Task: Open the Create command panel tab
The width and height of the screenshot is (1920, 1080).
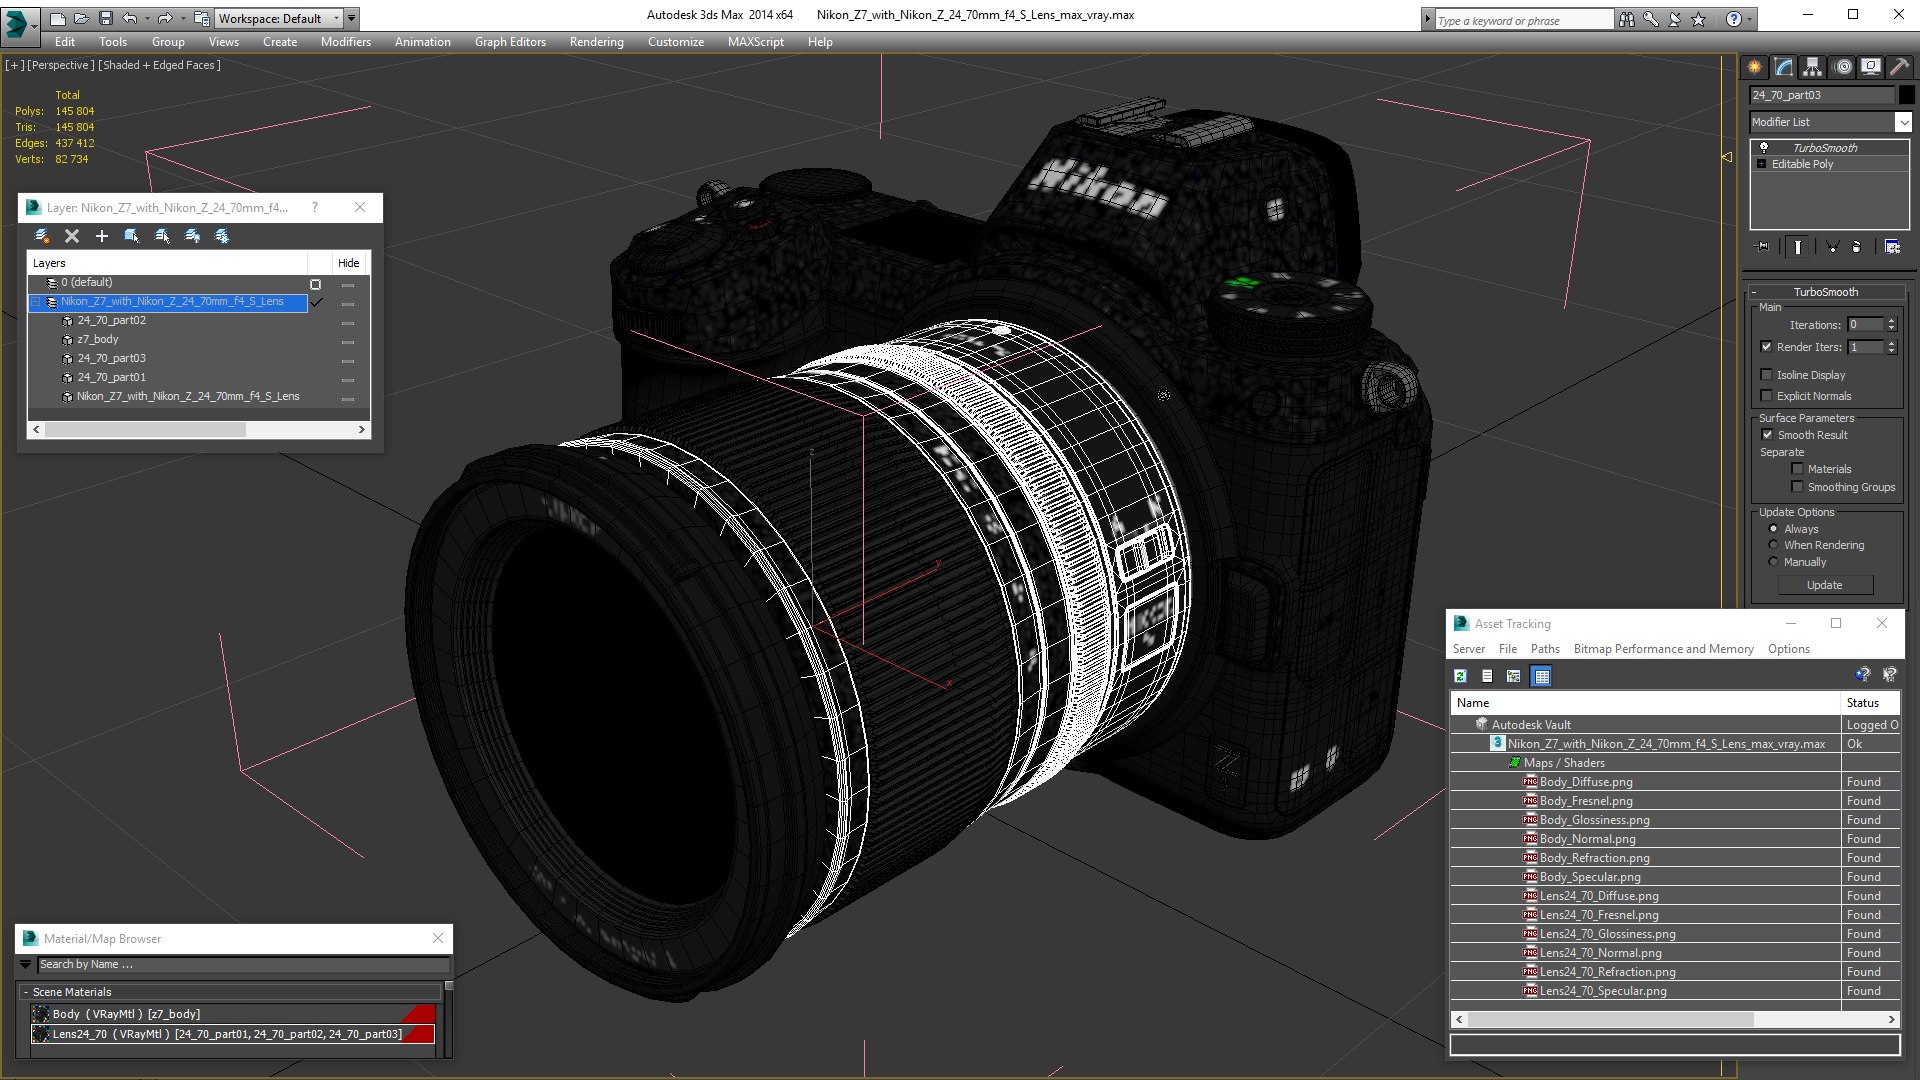Action: point(1755,67)
